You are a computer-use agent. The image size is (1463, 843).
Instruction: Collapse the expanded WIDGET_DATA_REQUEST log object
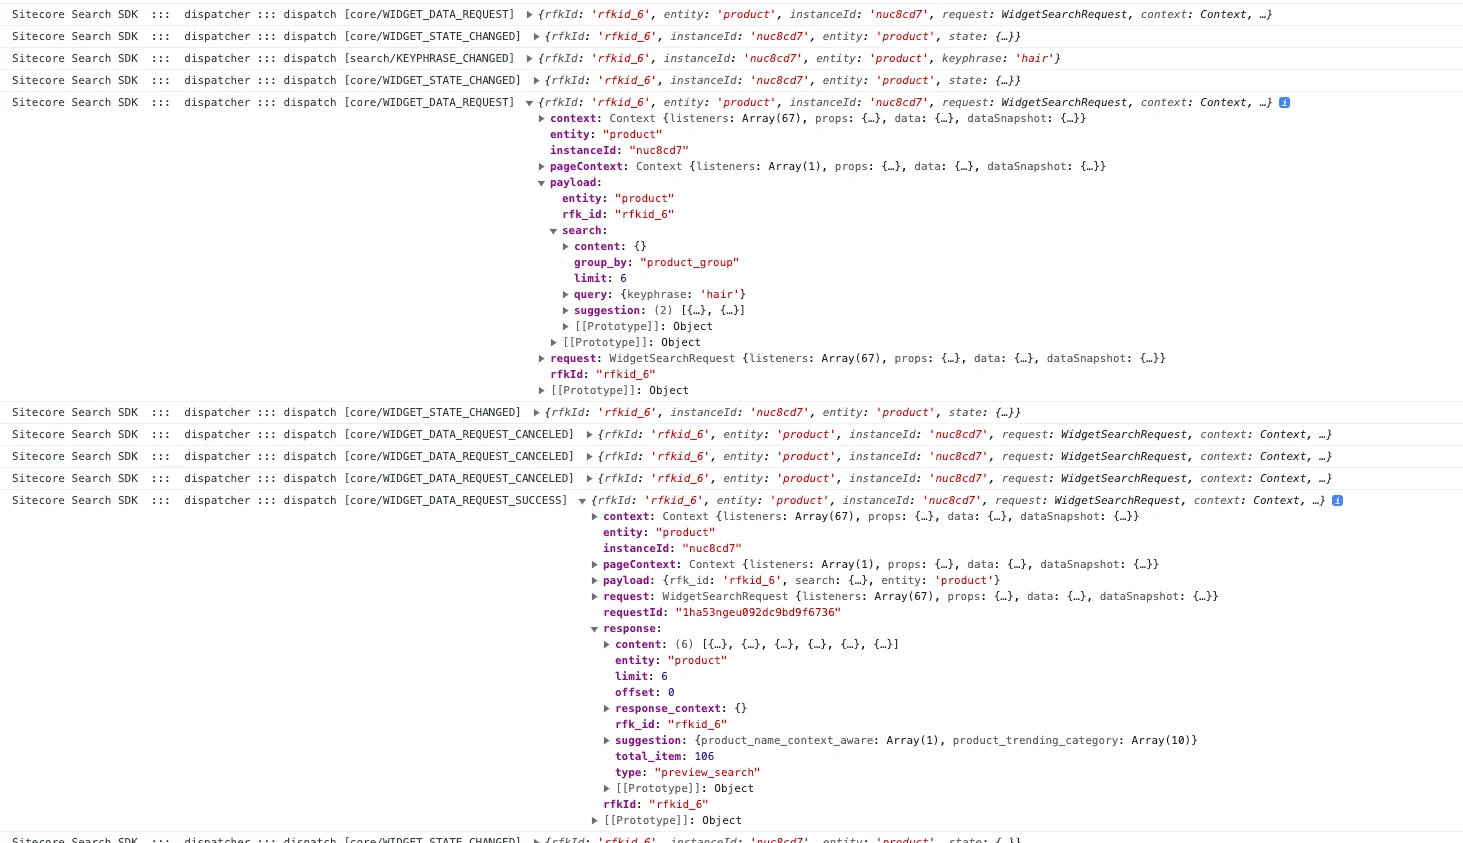click(x=530, y=103)
